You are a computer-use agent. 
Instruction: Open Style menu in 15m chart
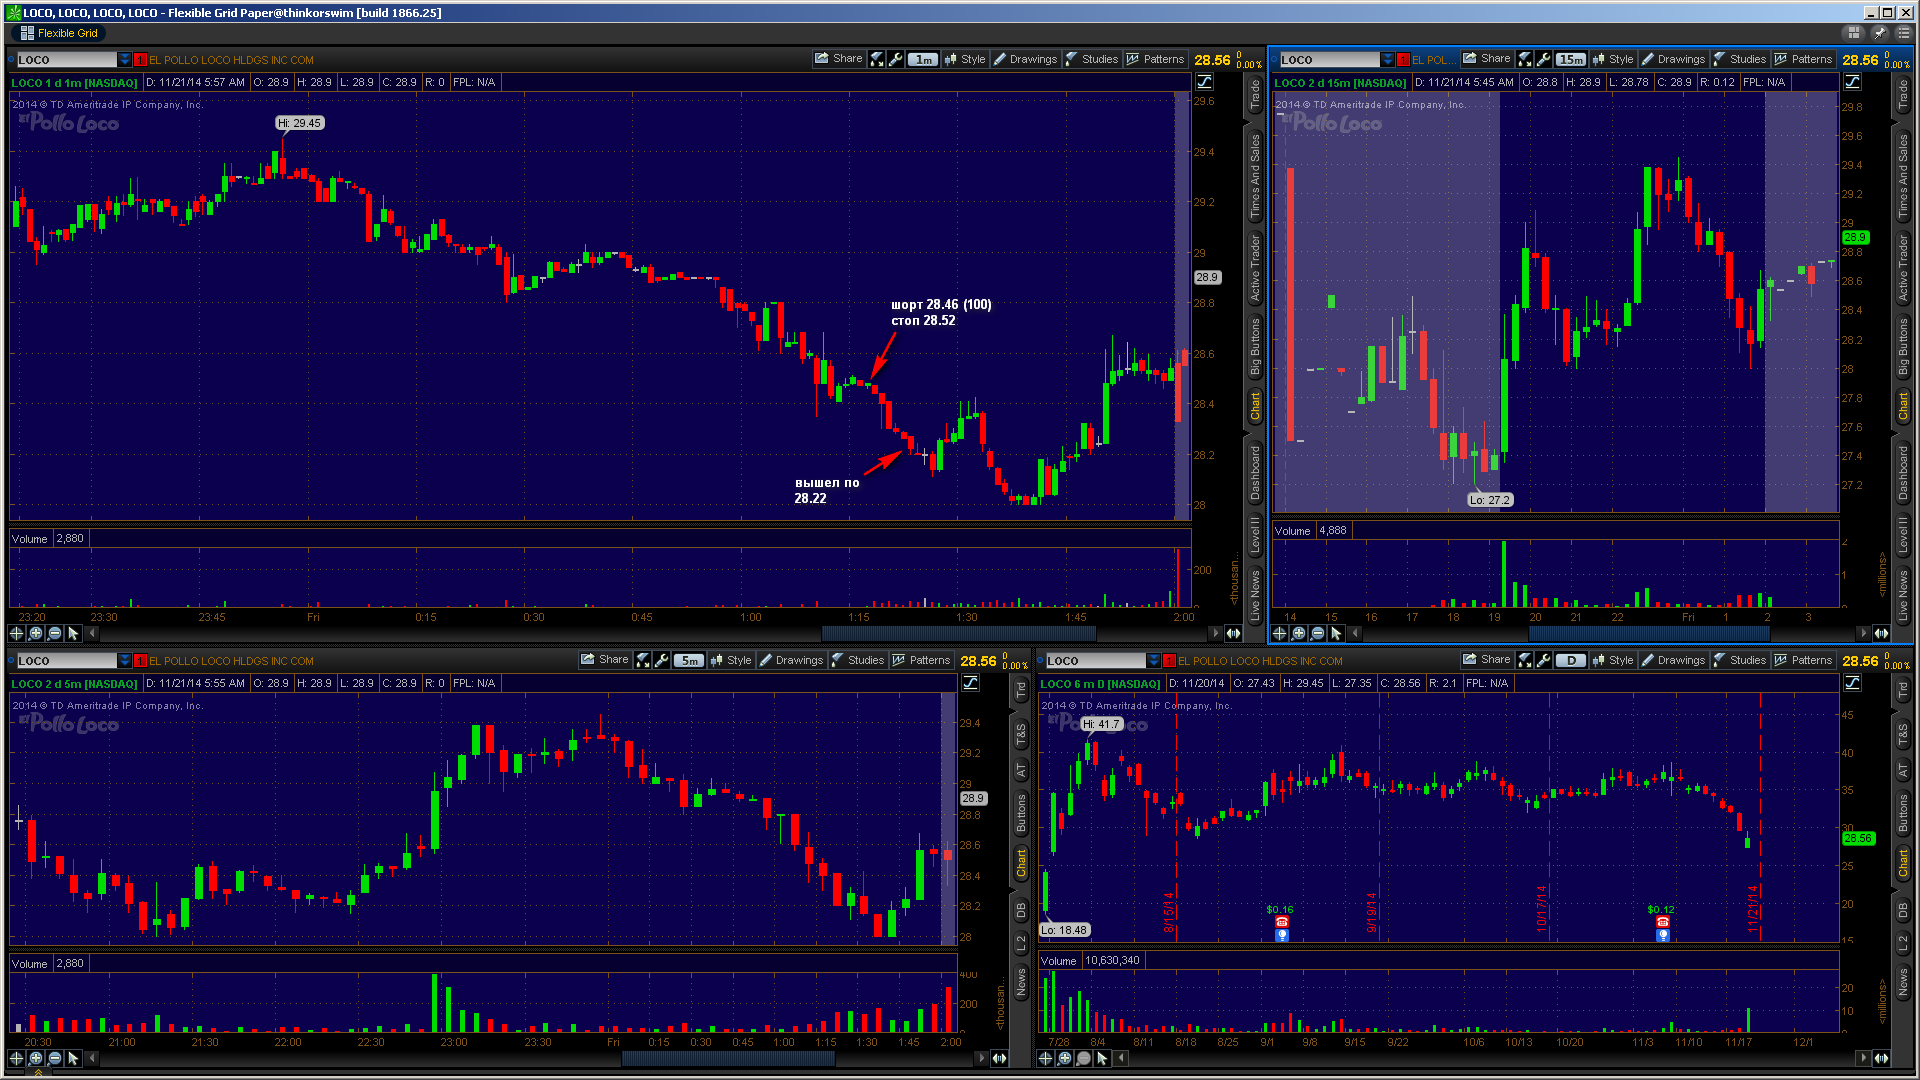[1612, 59]
